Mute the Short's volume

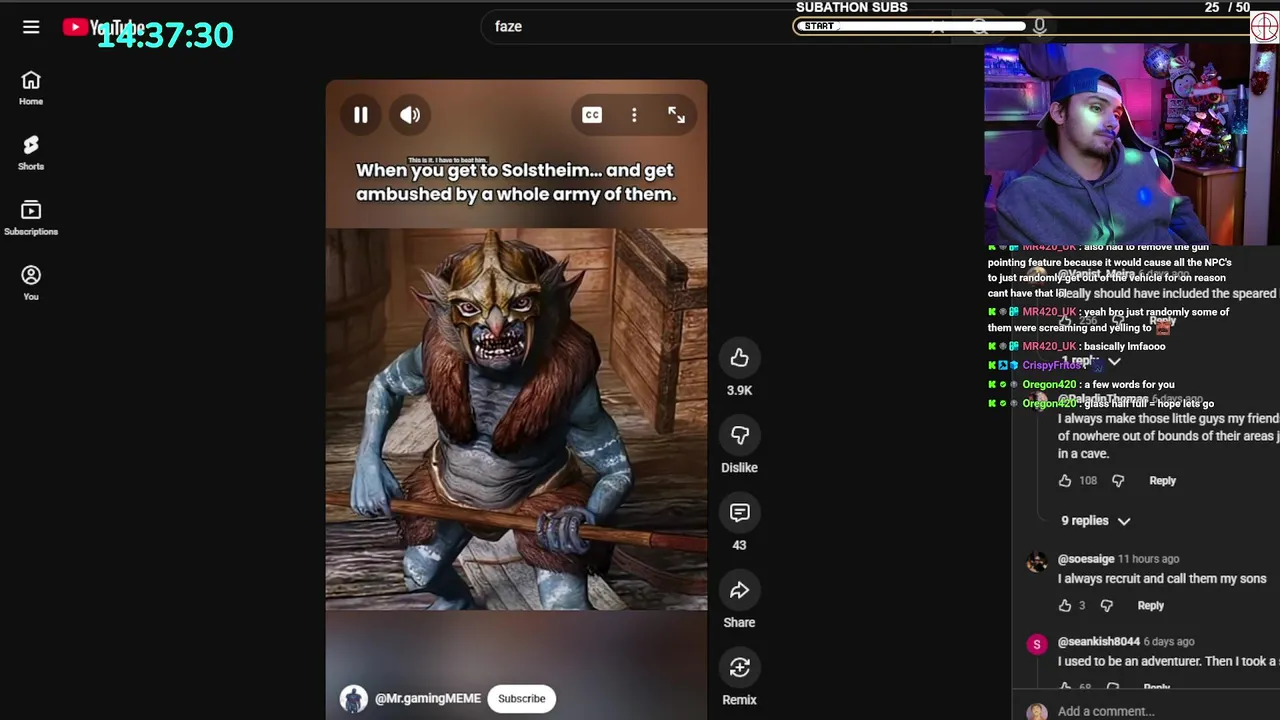[410, 115]
